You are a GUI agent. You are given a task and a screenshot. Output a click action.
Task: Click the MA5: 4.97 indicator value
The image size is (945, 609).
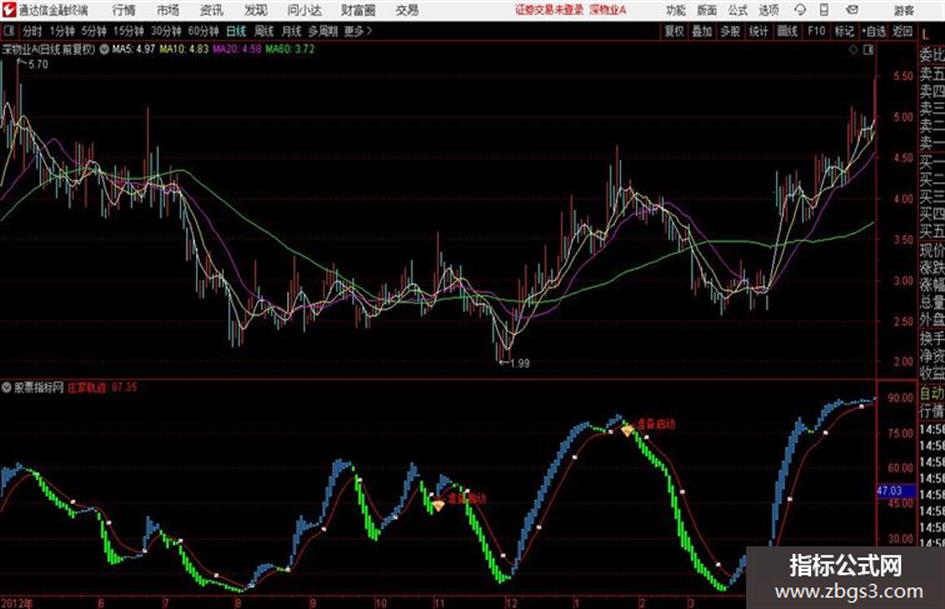(x=133, y=49)
